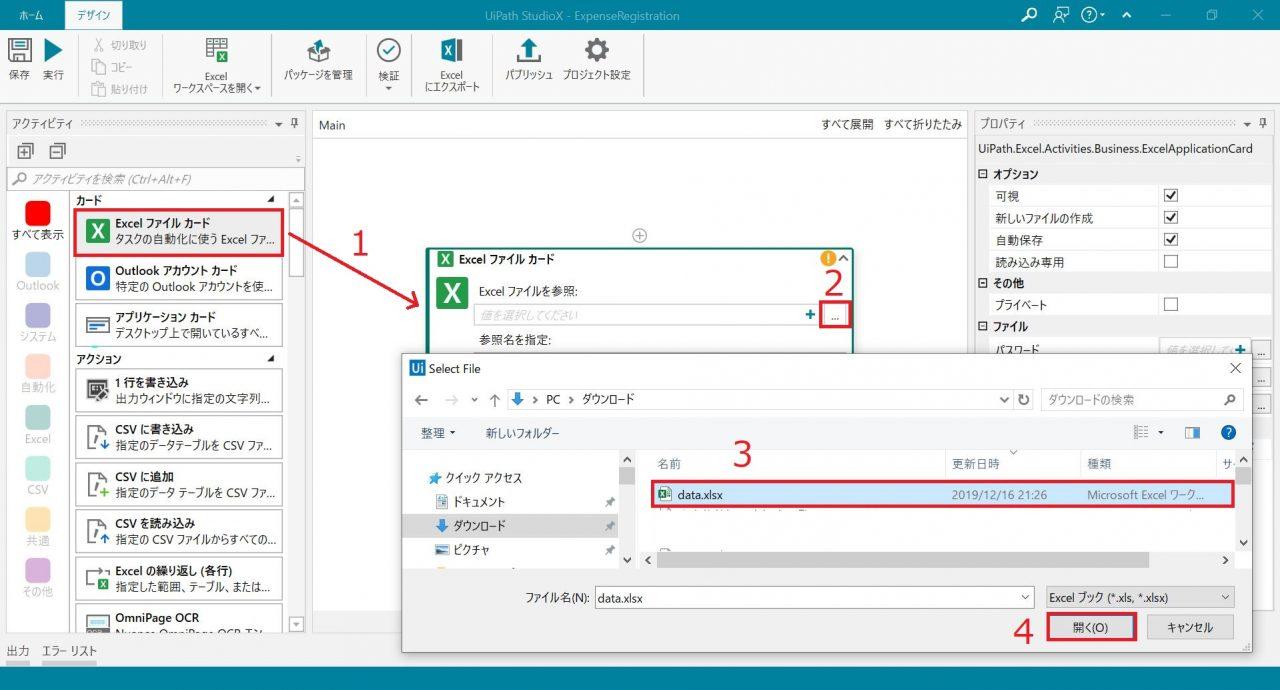The height and width of the screenshot is (690, 1280).
Task: Enable the プライベート checkbox
Action: [1171, 304]
